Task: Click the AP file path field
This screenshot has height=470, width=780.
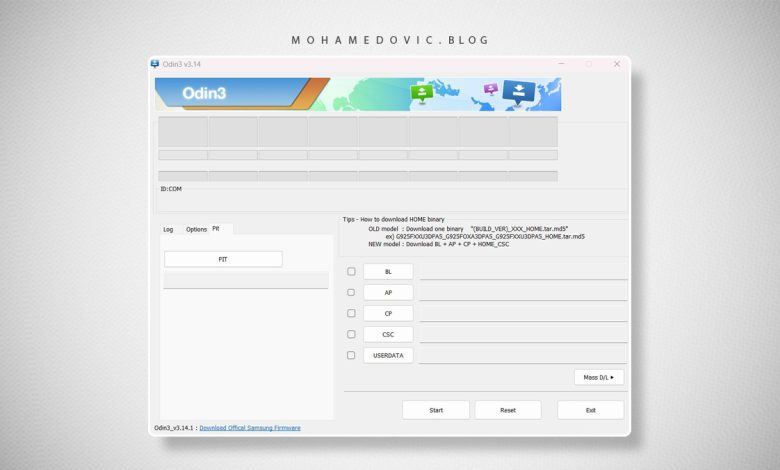Action: [523, 293]
